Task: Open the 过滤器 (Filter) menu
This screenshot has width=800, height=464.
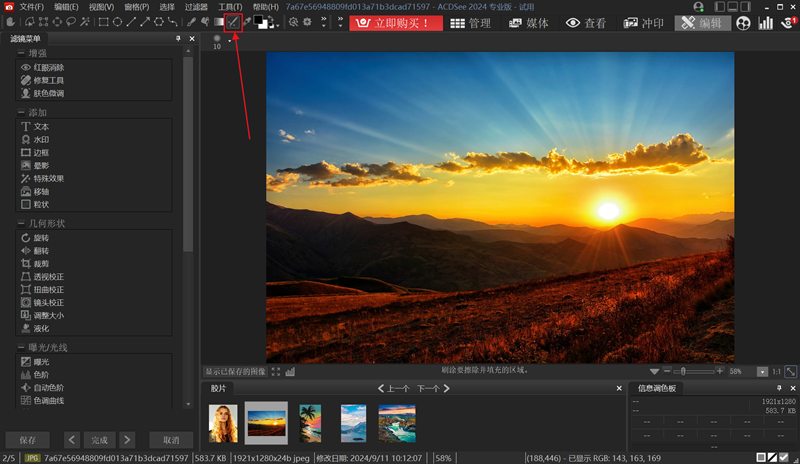Action: click(196, 7)
